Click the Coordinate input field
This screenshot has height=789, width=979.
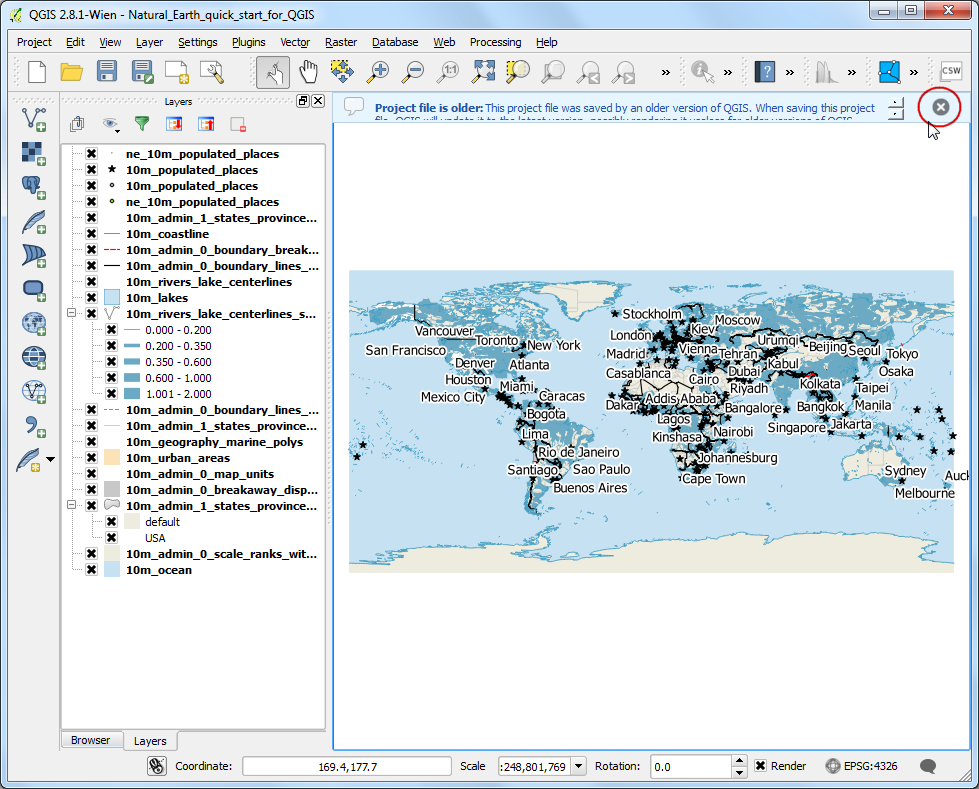pyautogui.click(x=347, y=766)
